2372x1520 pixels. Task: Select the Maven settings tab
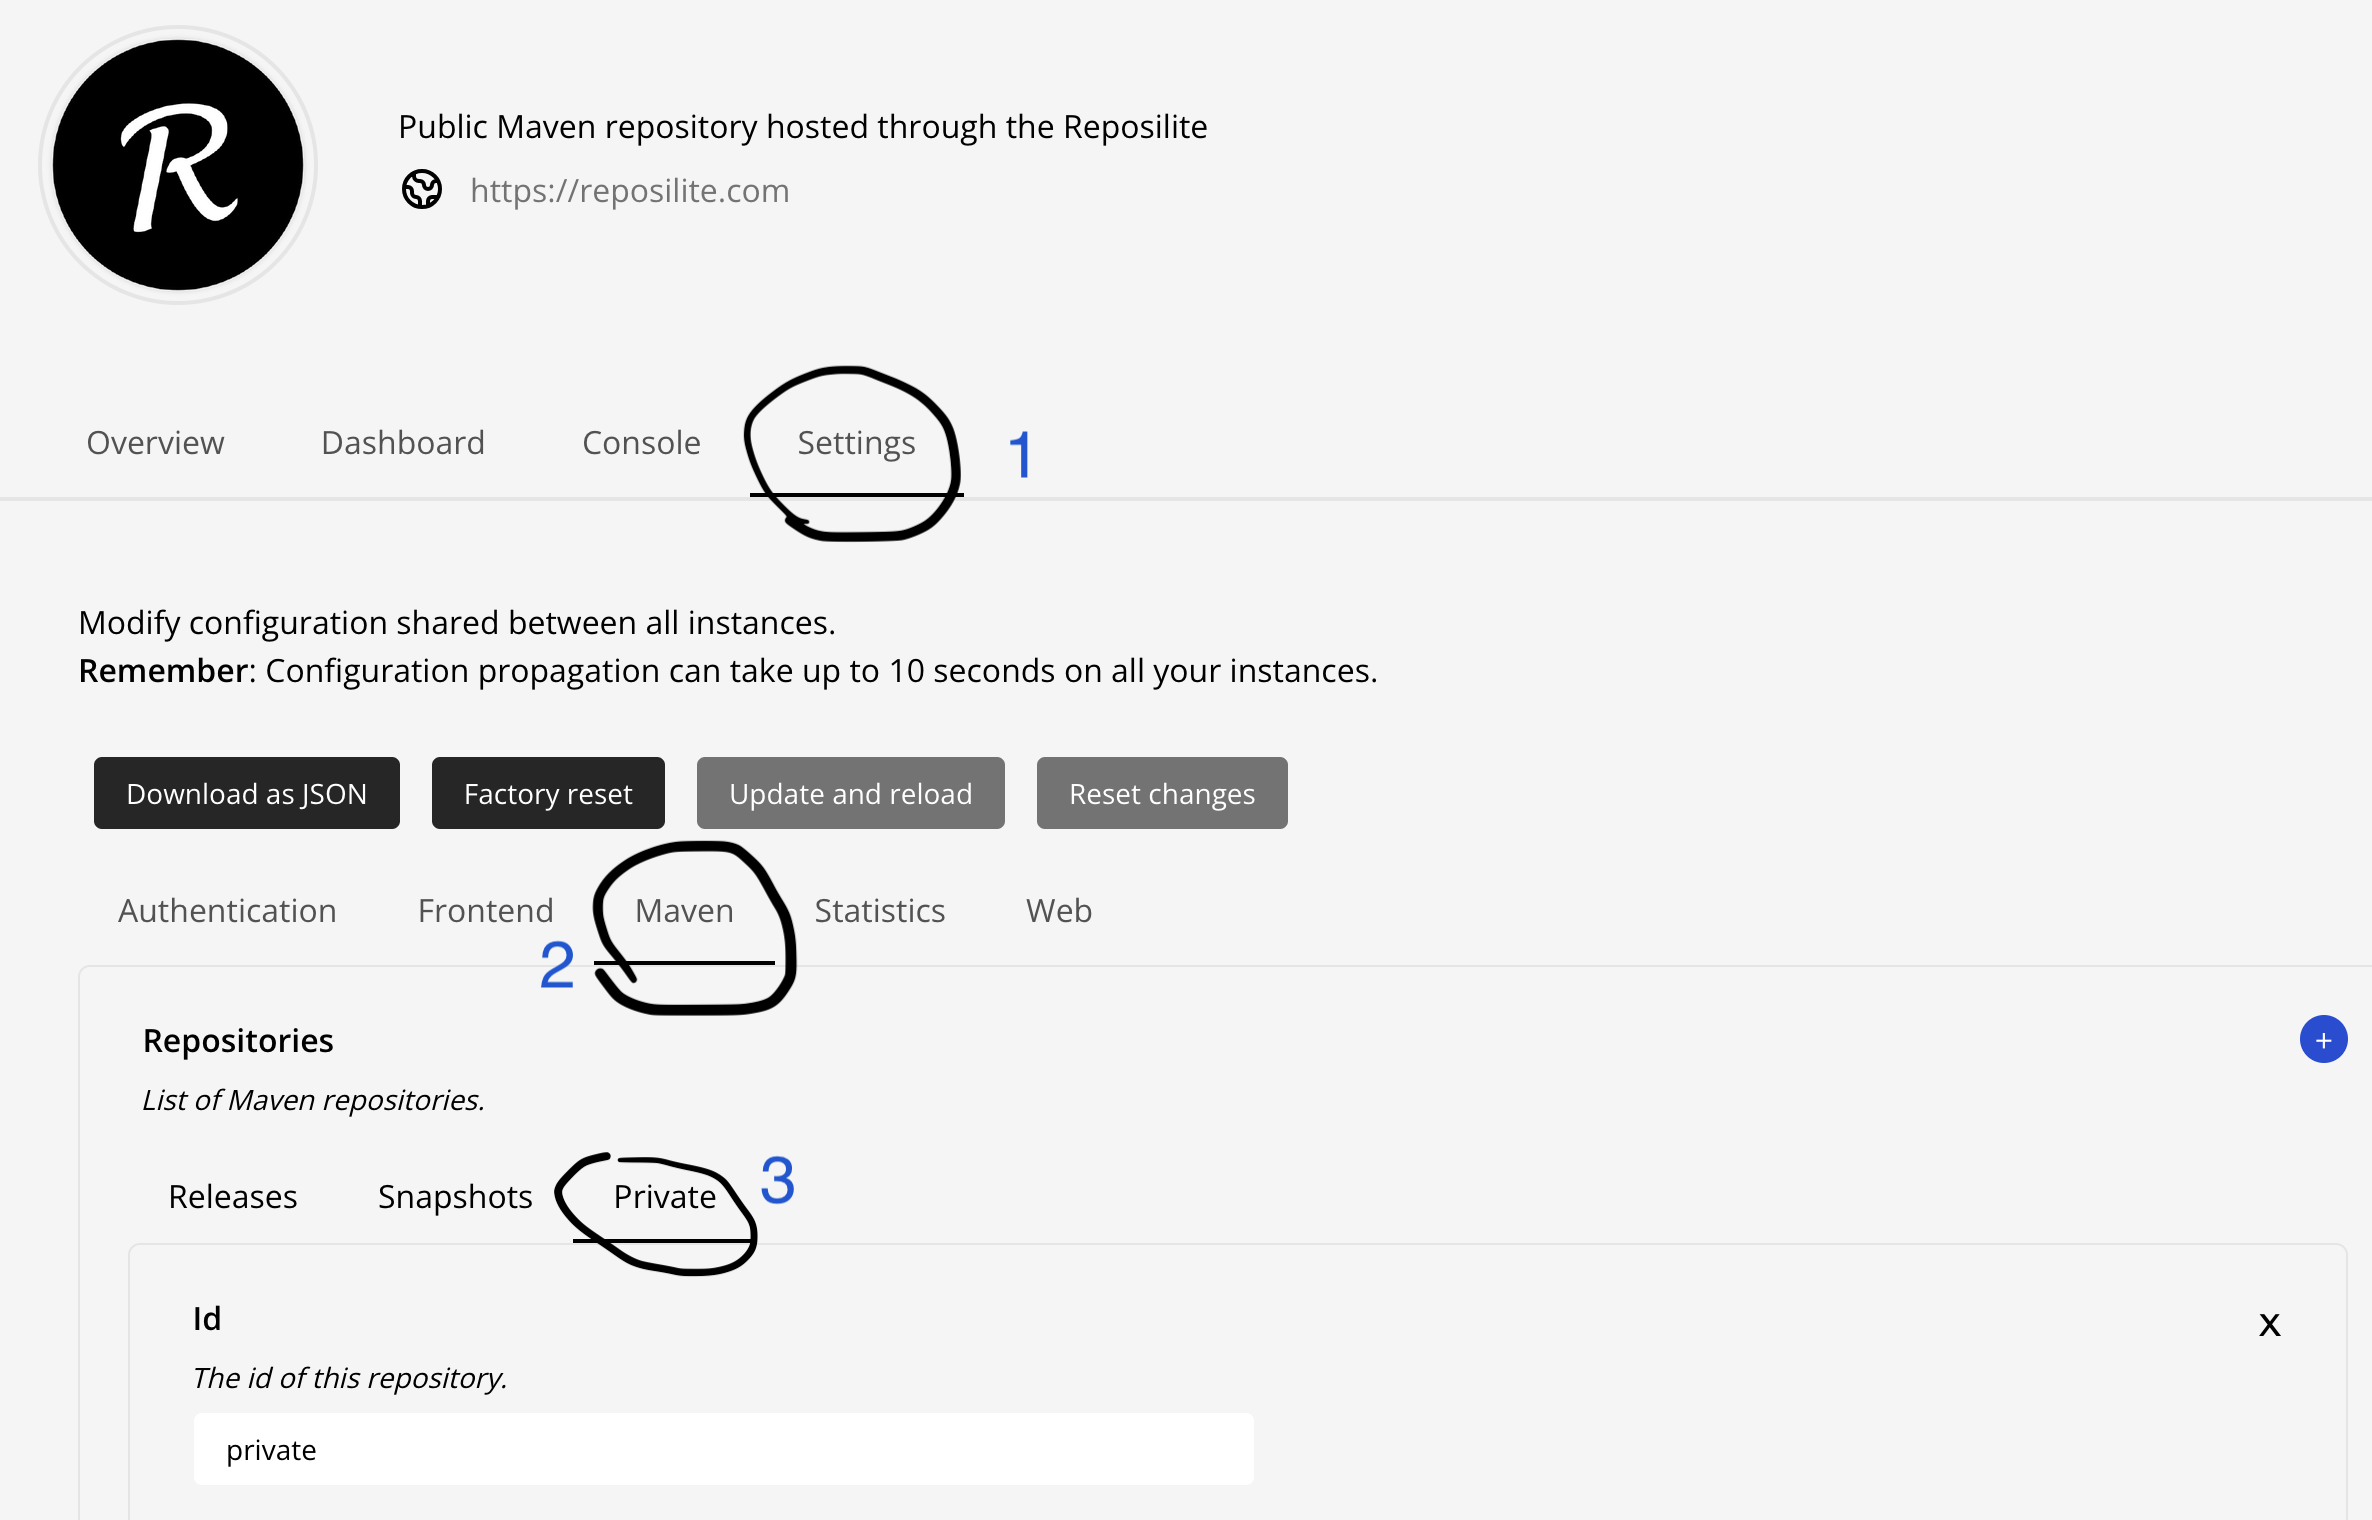coord(684,910)
